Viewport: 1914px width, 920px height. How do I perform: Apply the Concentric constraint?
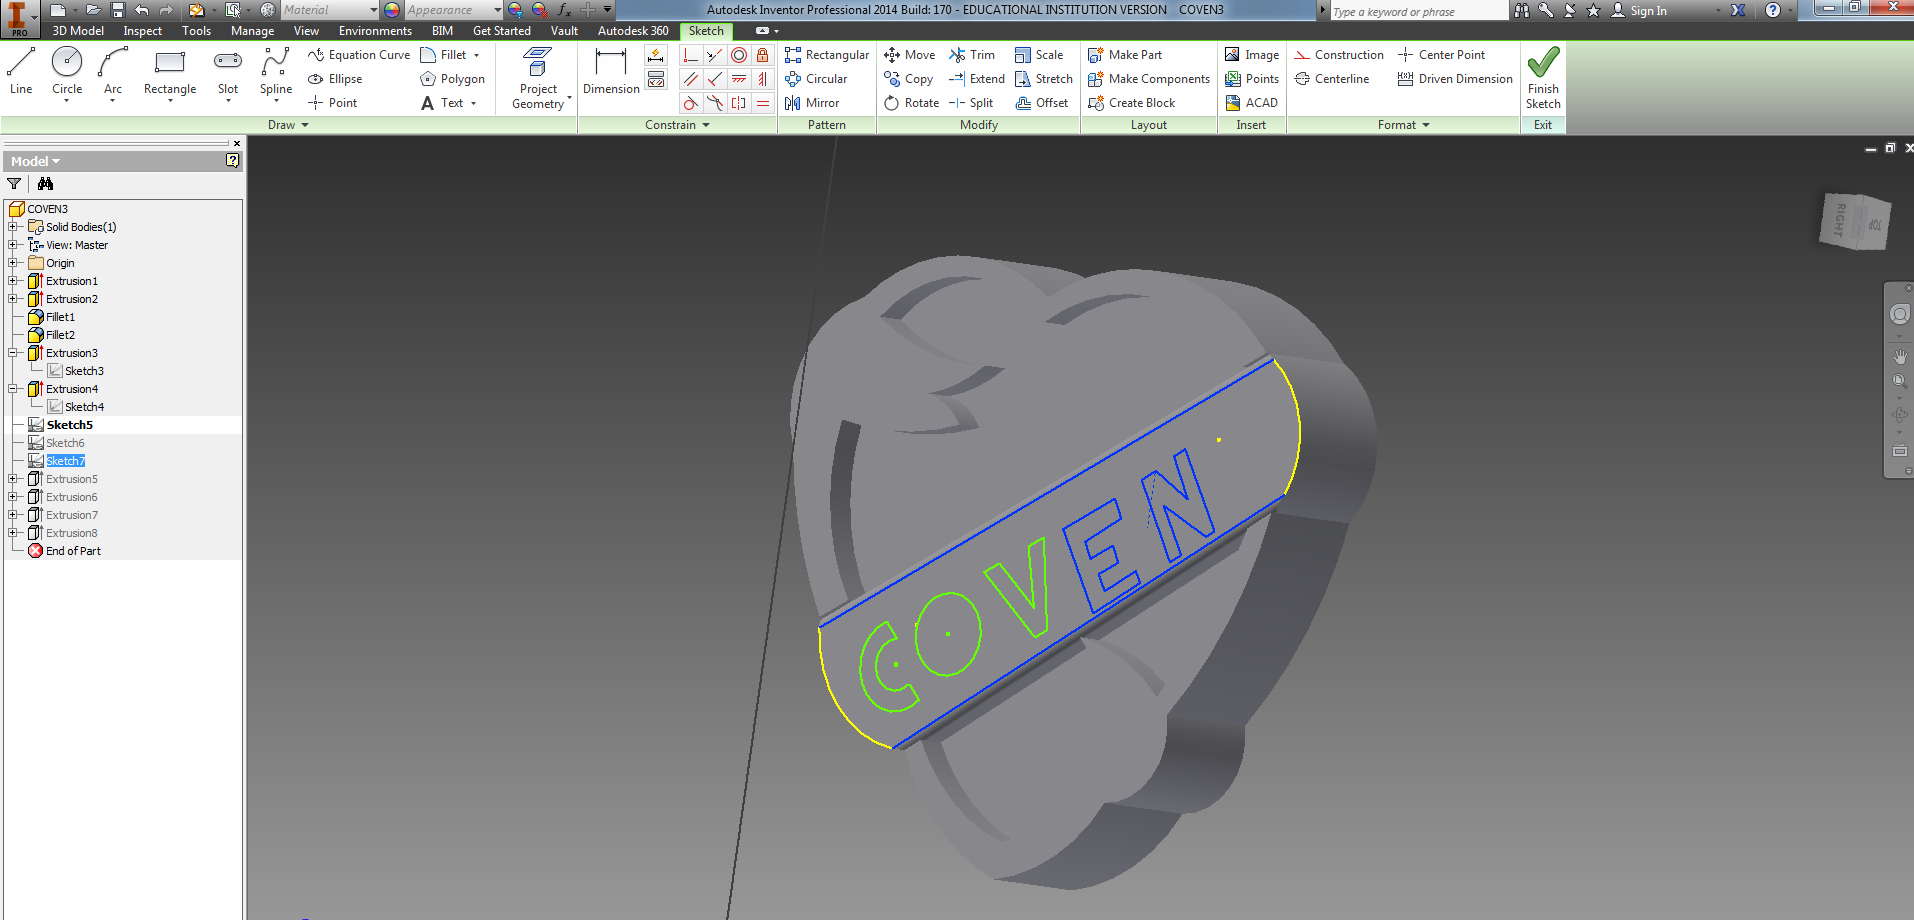pos(739,55)
